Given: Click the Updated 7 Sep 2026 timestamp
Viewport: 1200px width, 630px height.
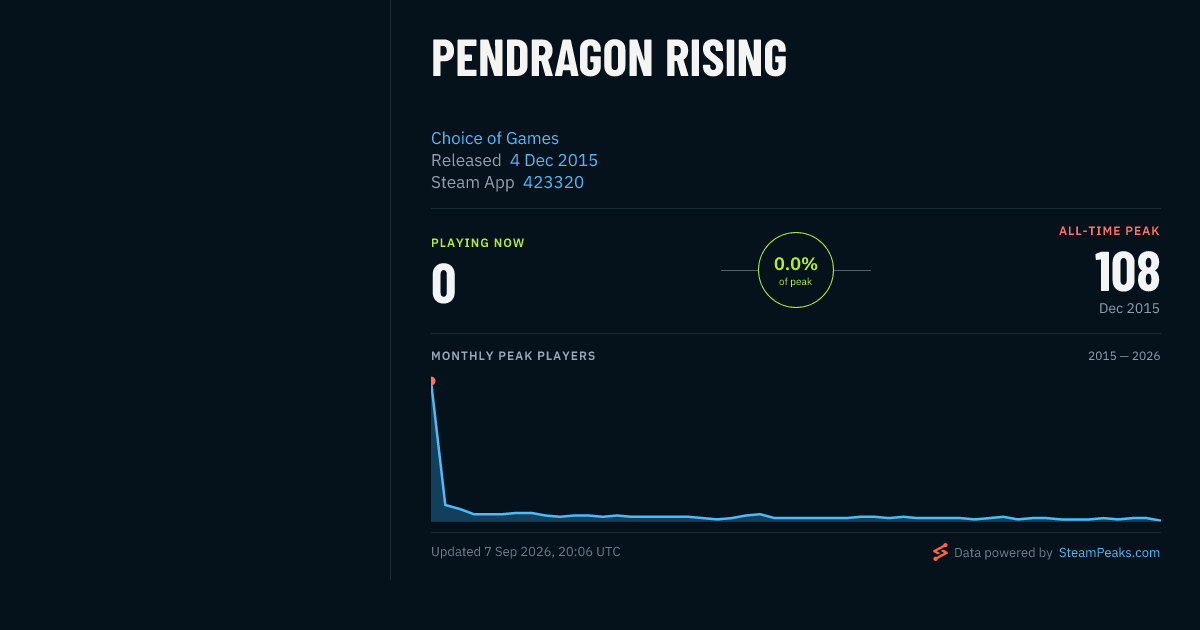Looking at the screenshot, I should [x=526, y=551].
